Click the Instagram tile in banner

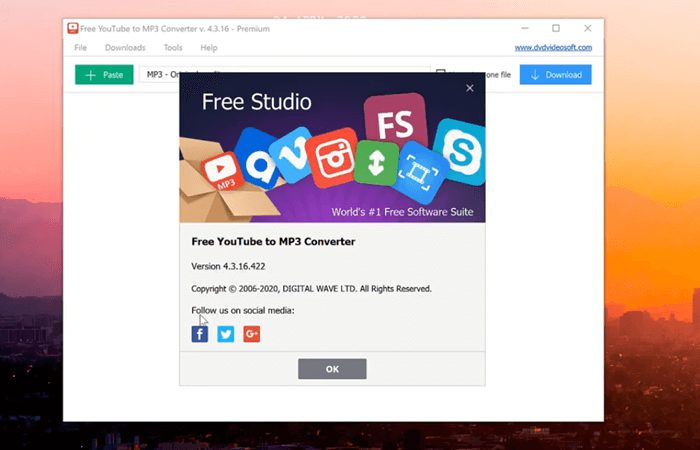pos(333,157)
